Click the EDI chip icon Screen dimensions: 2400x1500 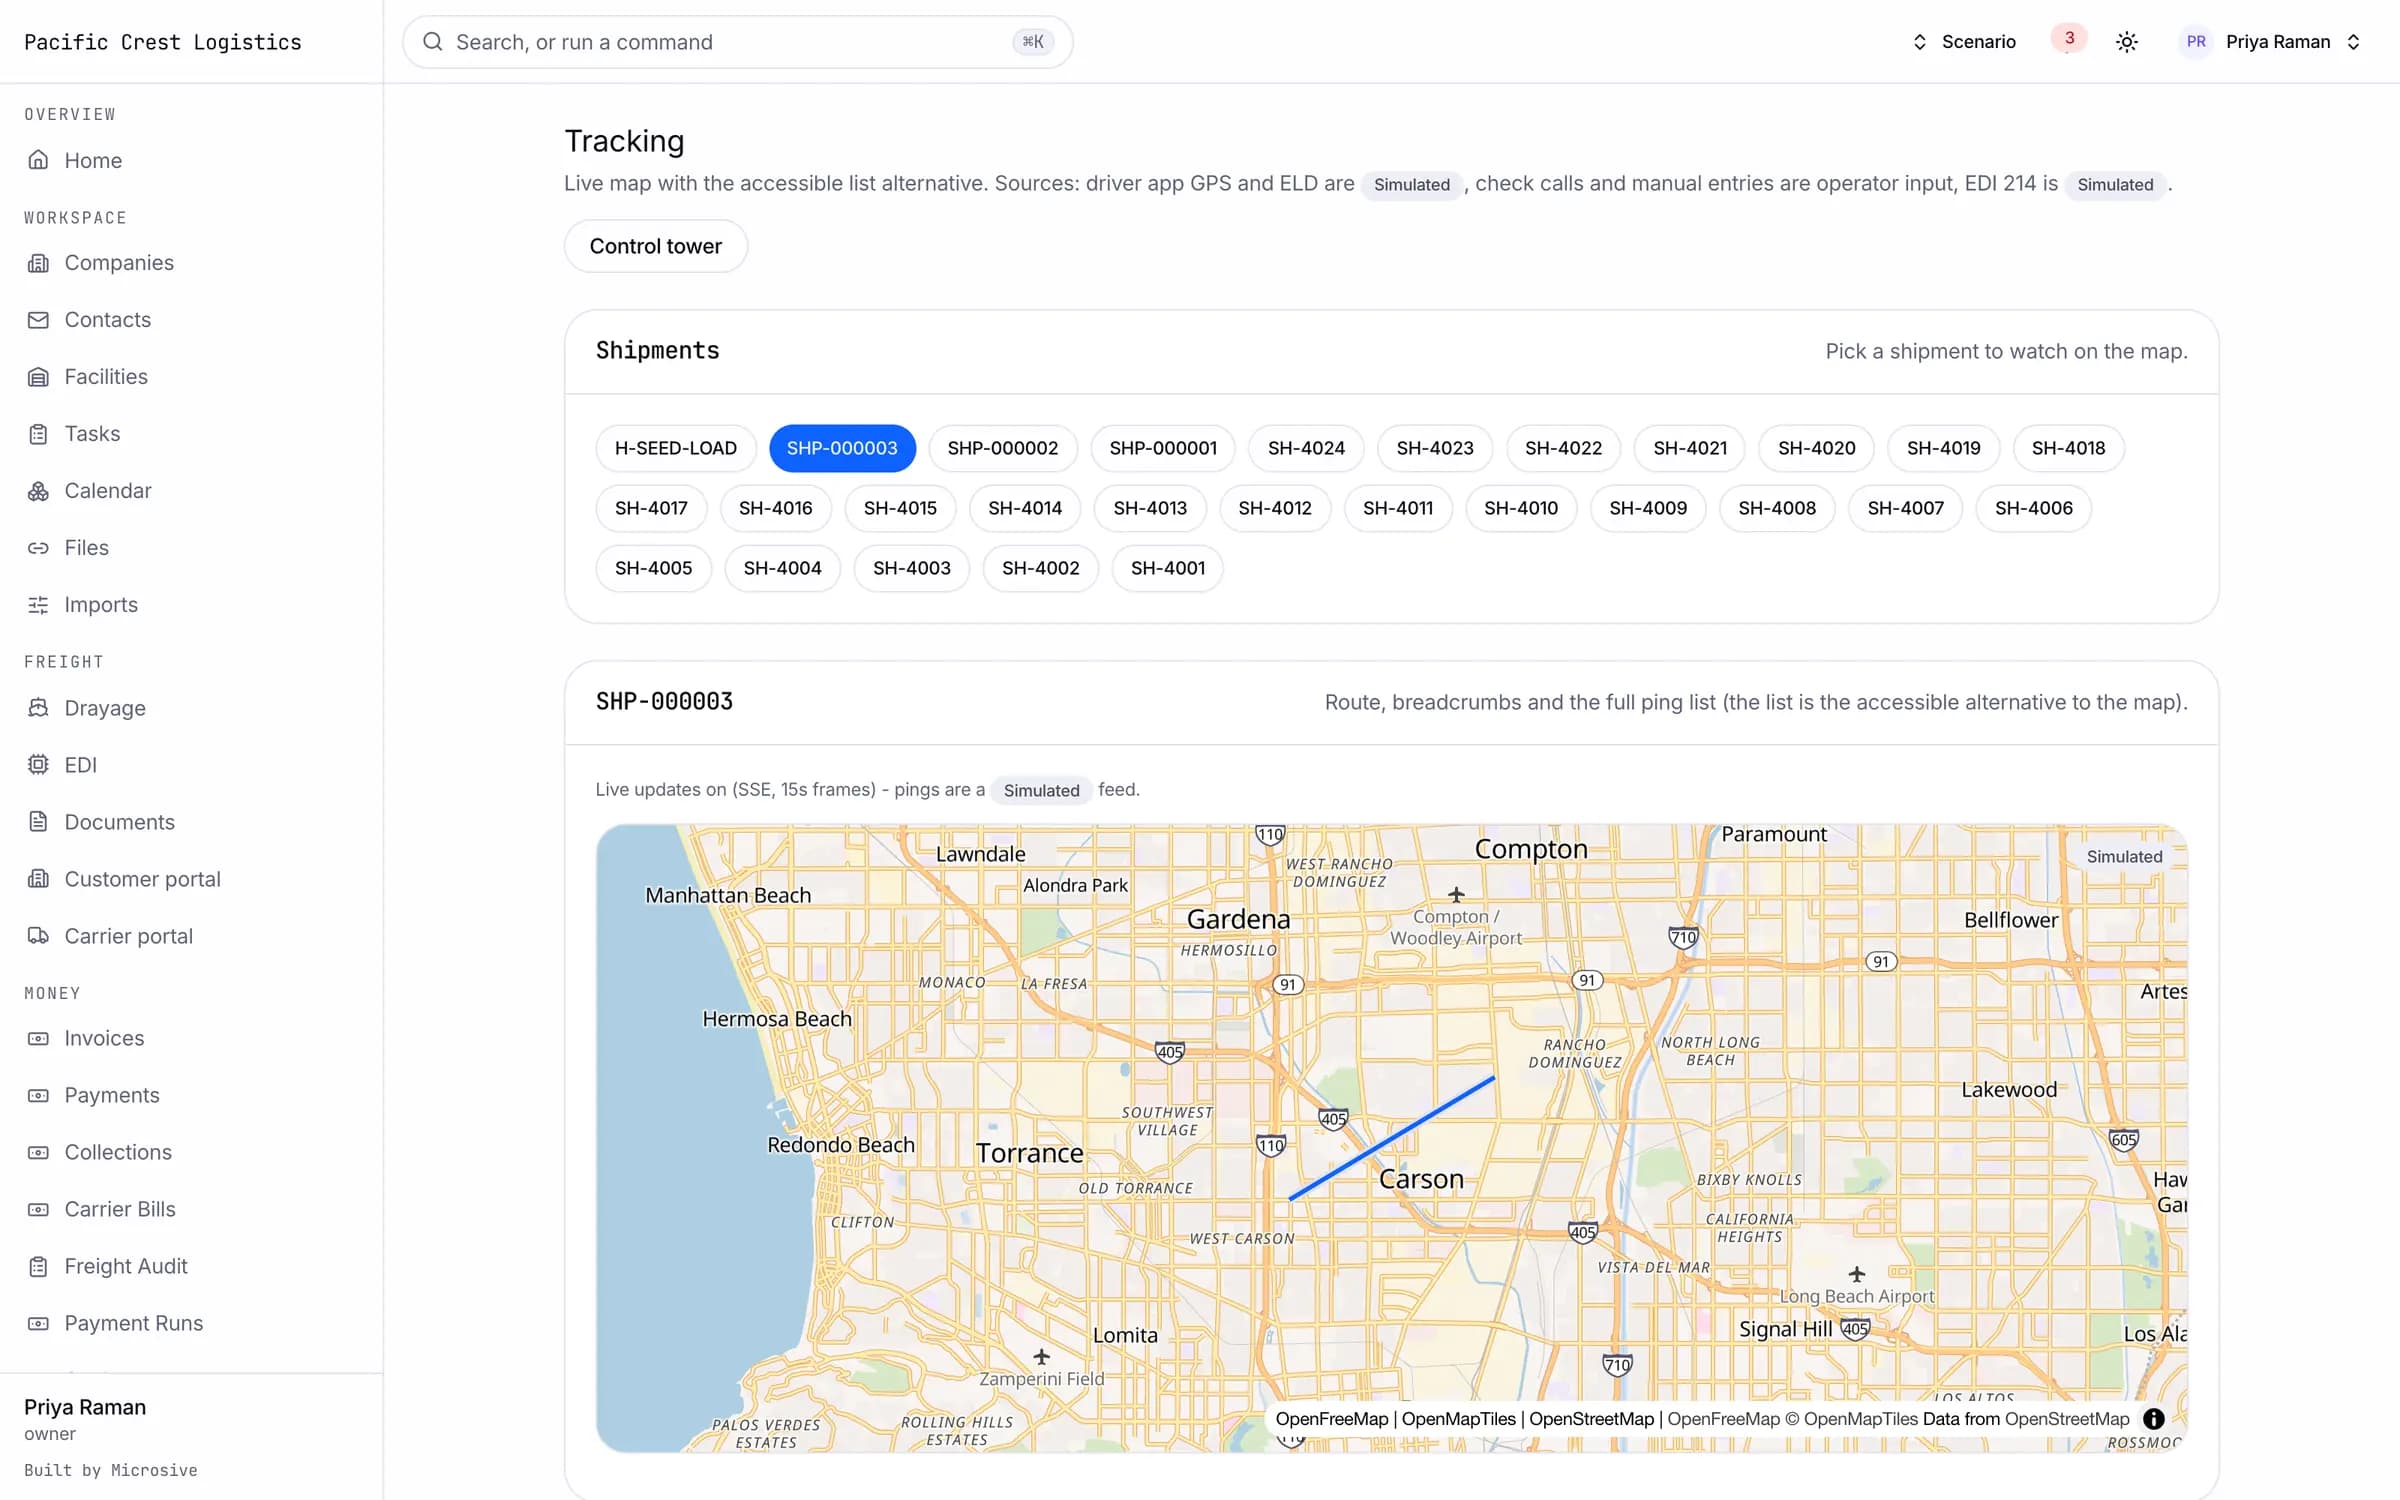(x=38, y=764)
